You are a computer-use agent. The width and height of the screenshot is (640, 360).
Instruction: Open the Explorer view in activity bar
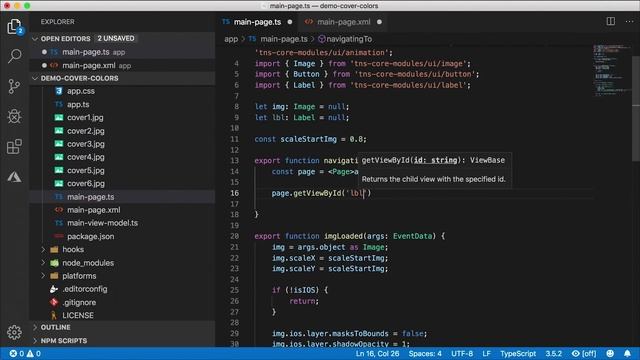coord(14,27)
